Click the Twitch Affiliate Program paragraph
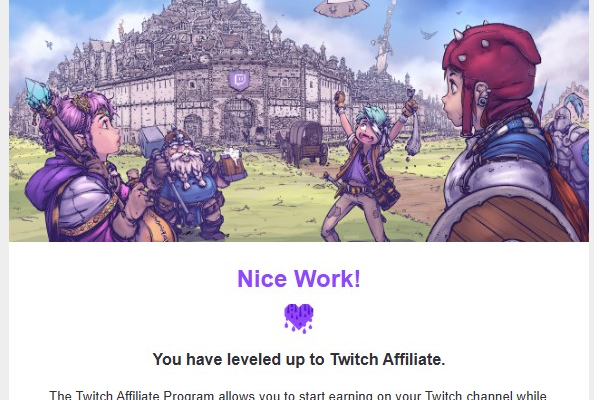Image resolution: width=594 pixels, height=400 pixels. coord(298,395)
